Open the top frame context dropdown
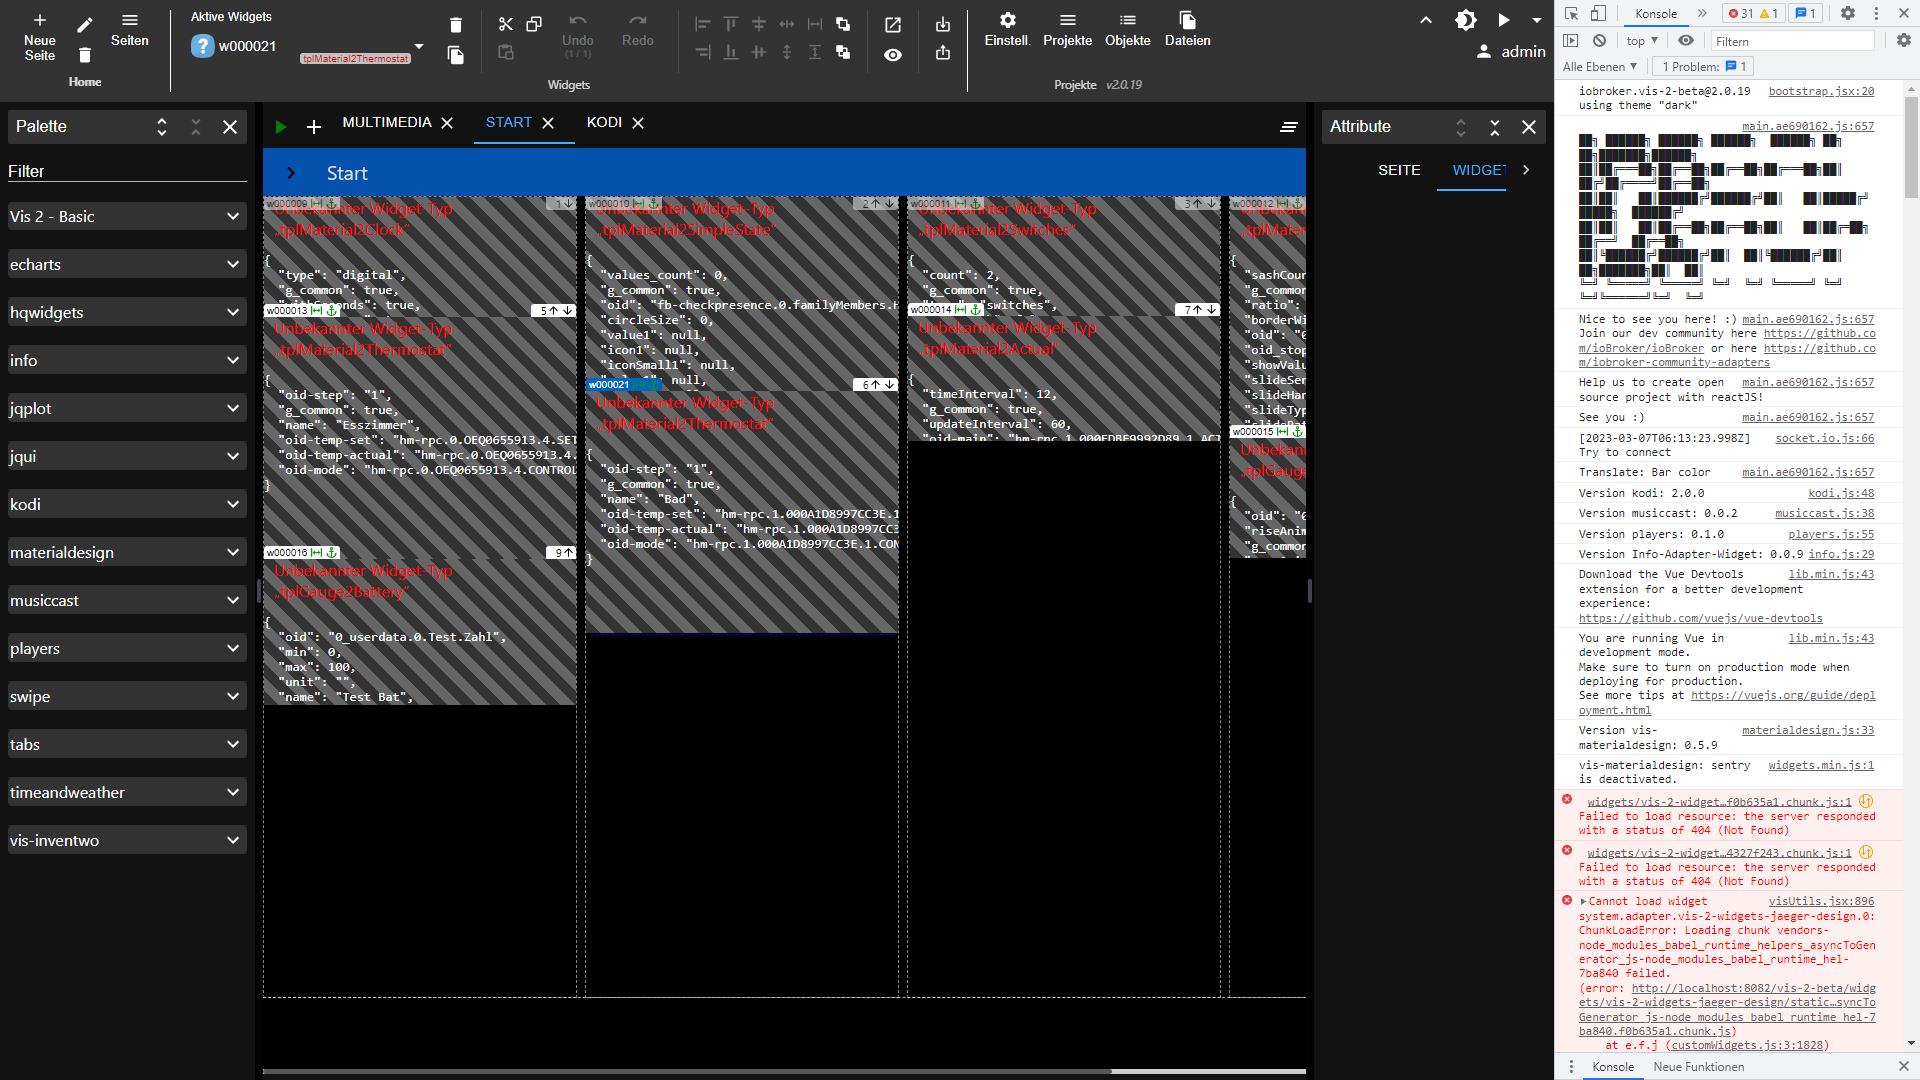The width and height of the screenshot is (1920, 1080). click(1641, 40)
